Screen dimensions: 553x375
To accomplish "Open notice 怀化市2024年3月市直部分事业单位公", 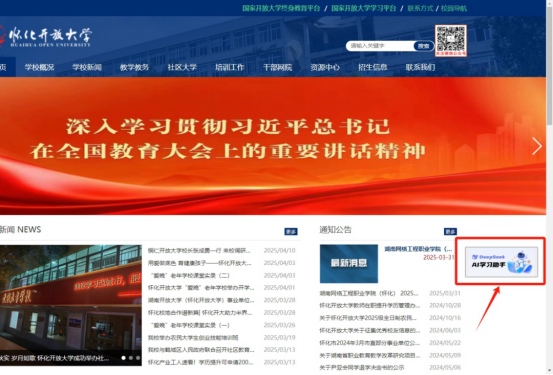I will 370,343.
